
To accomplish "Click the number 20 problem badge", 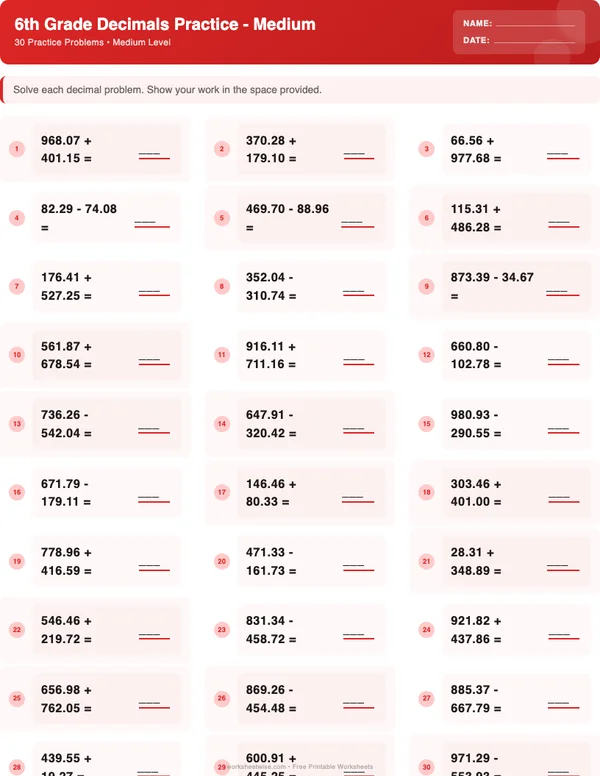I will [222, 561].
